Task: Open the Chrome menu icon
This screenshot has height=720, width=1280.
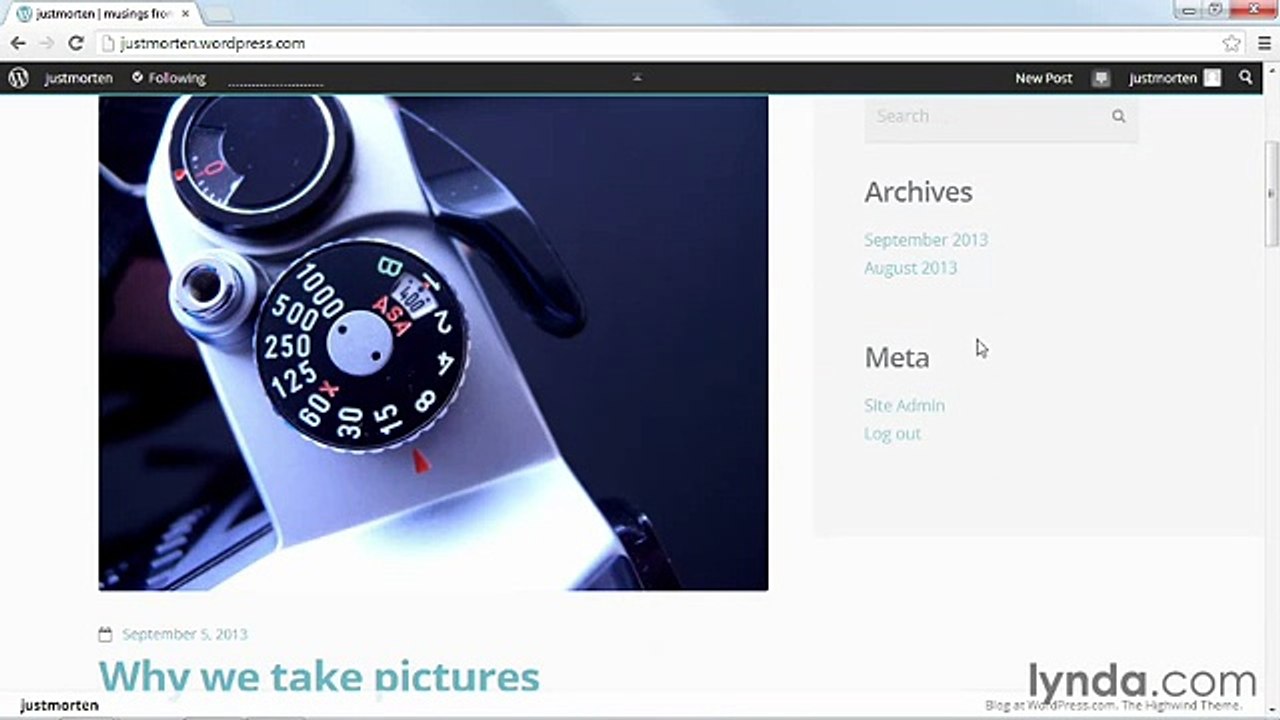Action: click(x=1264, y=43)
